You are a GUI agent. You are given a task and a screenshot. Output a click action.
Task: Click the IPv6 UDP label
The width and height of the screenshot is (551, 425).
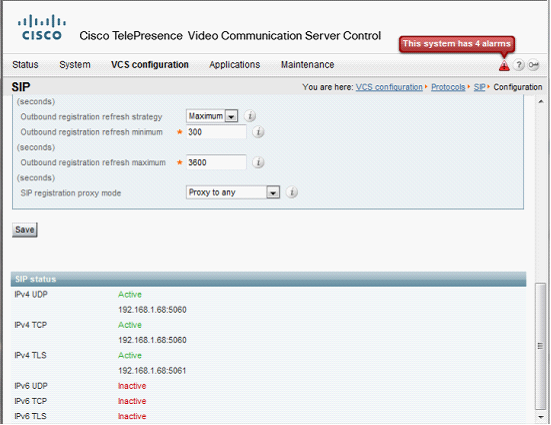pos(31,386)
